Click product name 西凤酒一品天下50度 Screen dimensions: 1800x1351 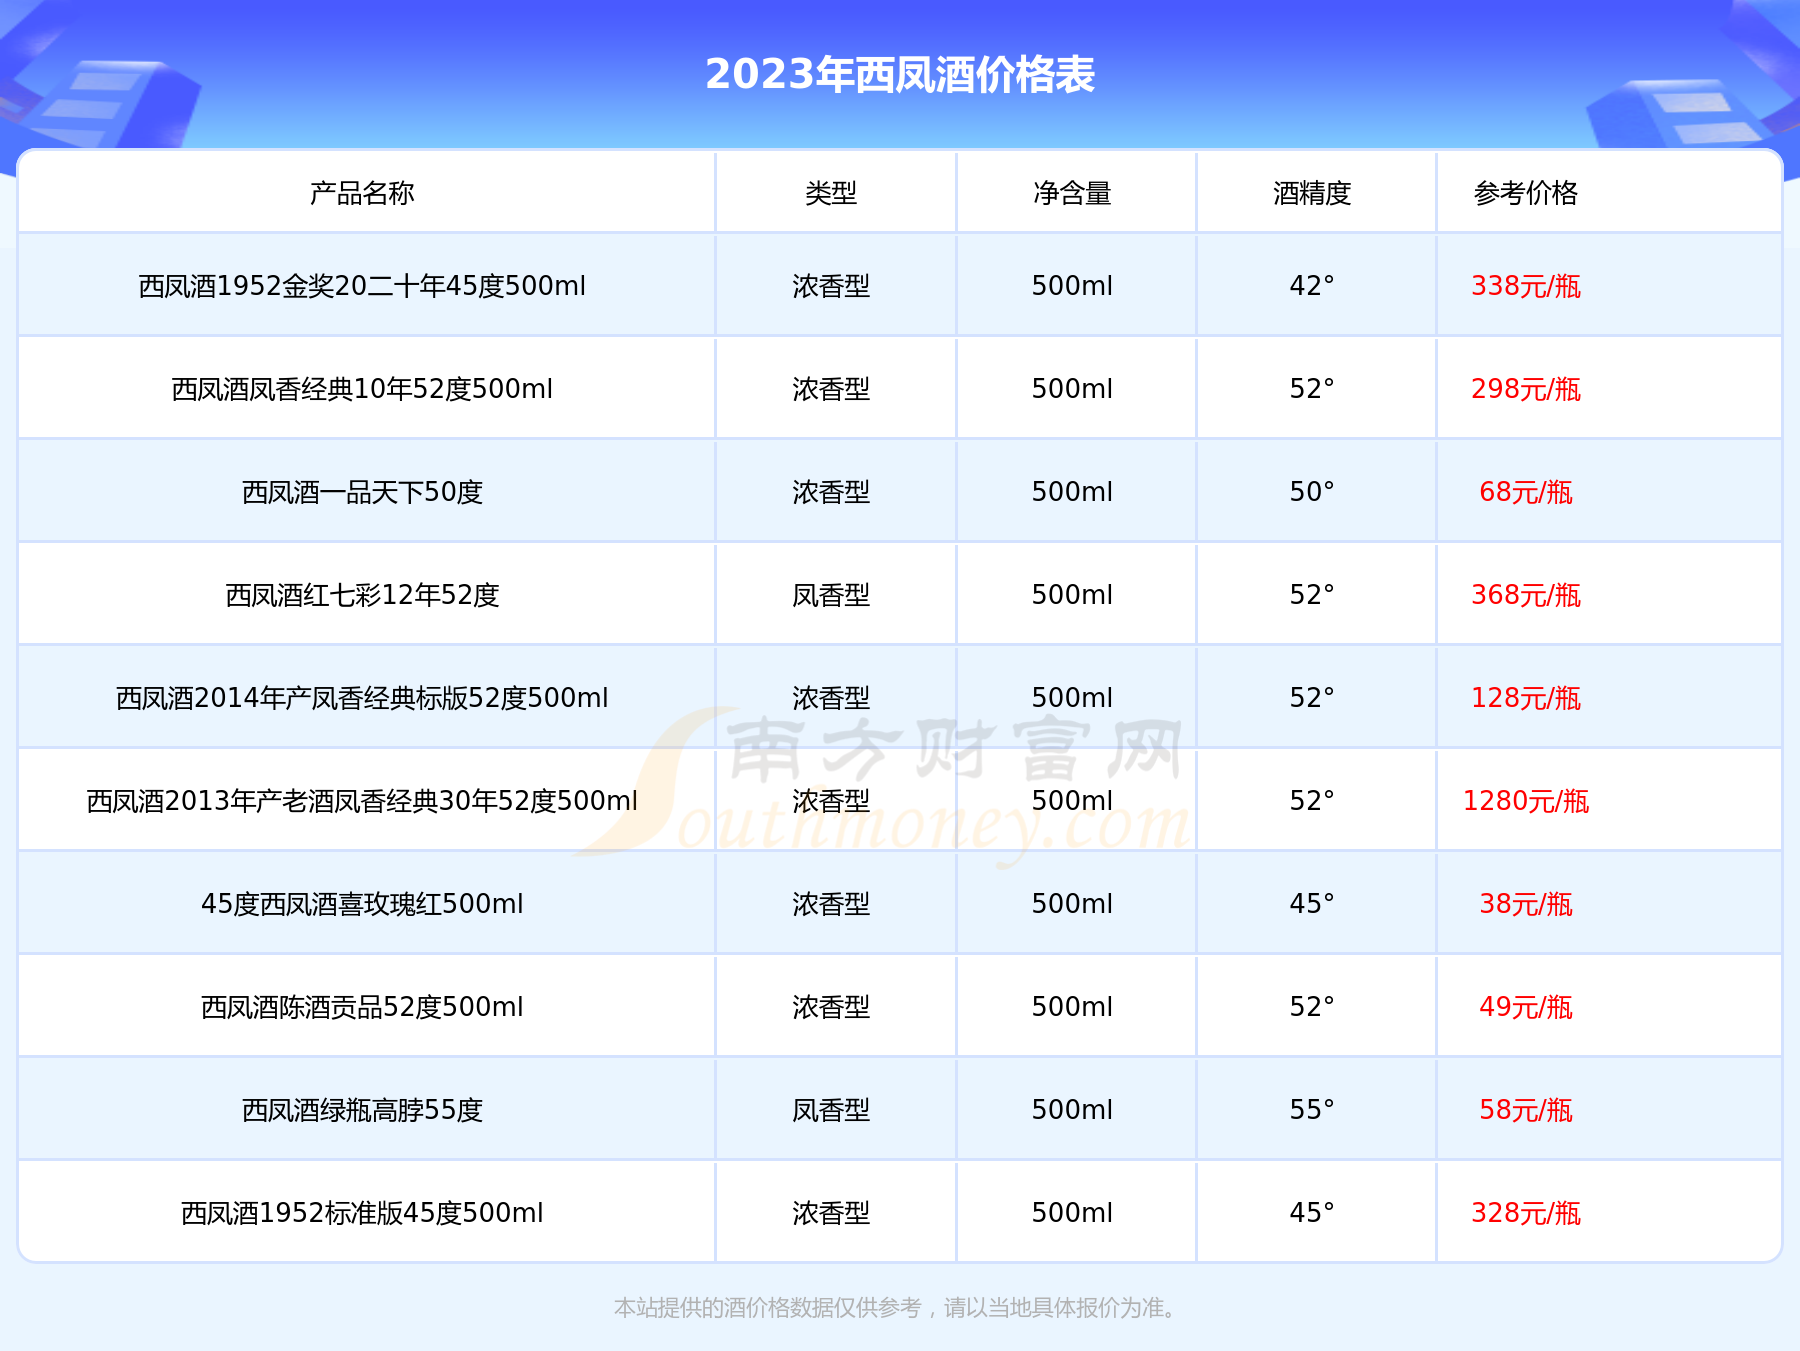[362, 492]
